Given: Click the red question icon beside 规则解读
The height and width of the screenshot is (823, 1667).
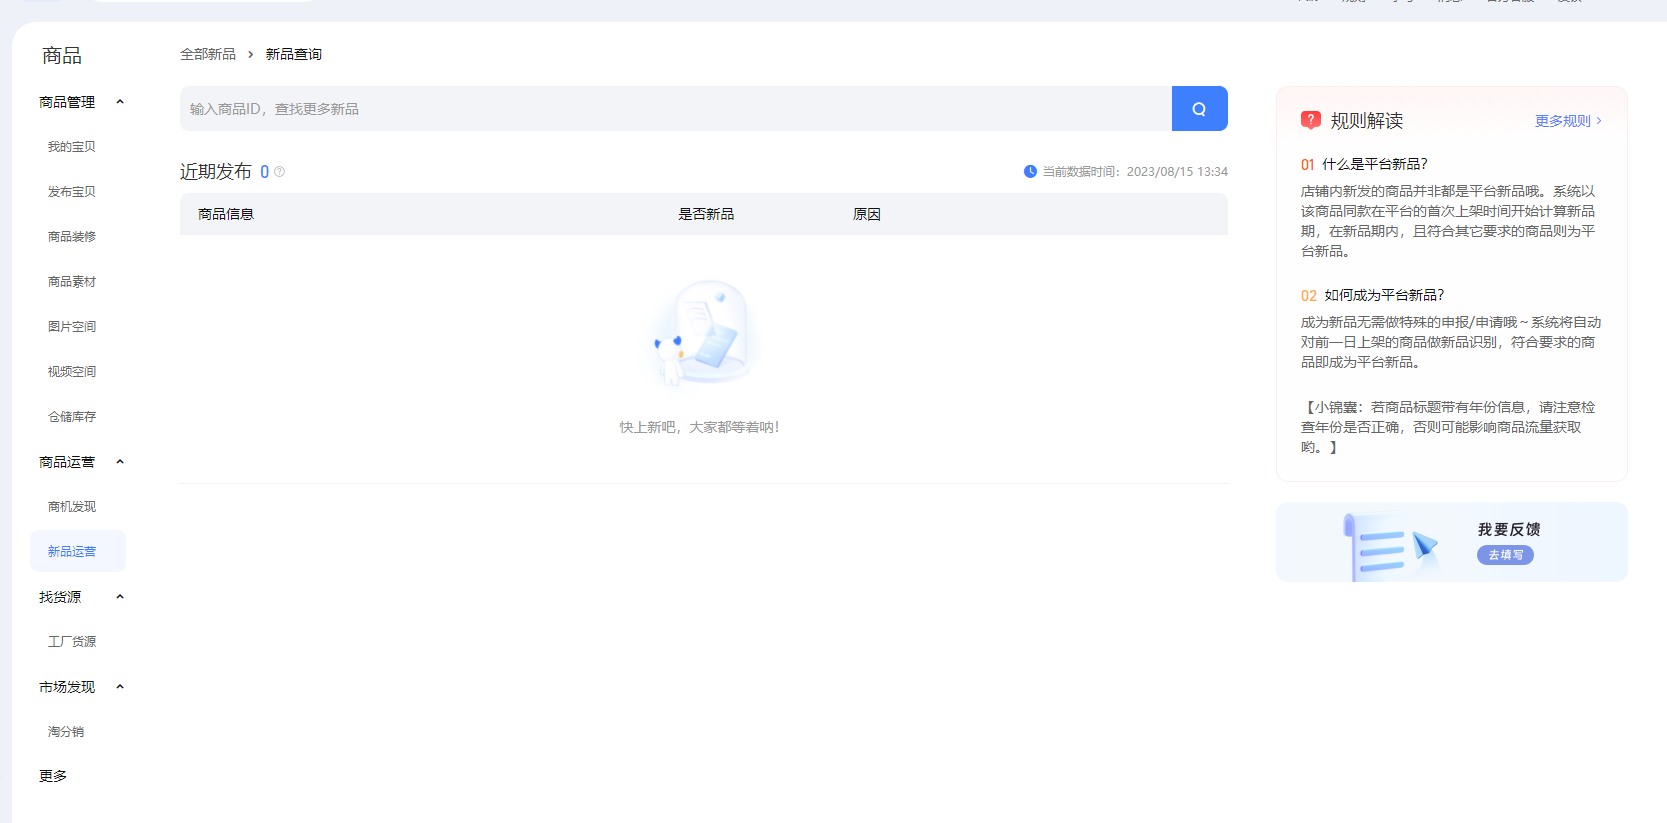Looking at the screenshot, I should (1310, 120).
